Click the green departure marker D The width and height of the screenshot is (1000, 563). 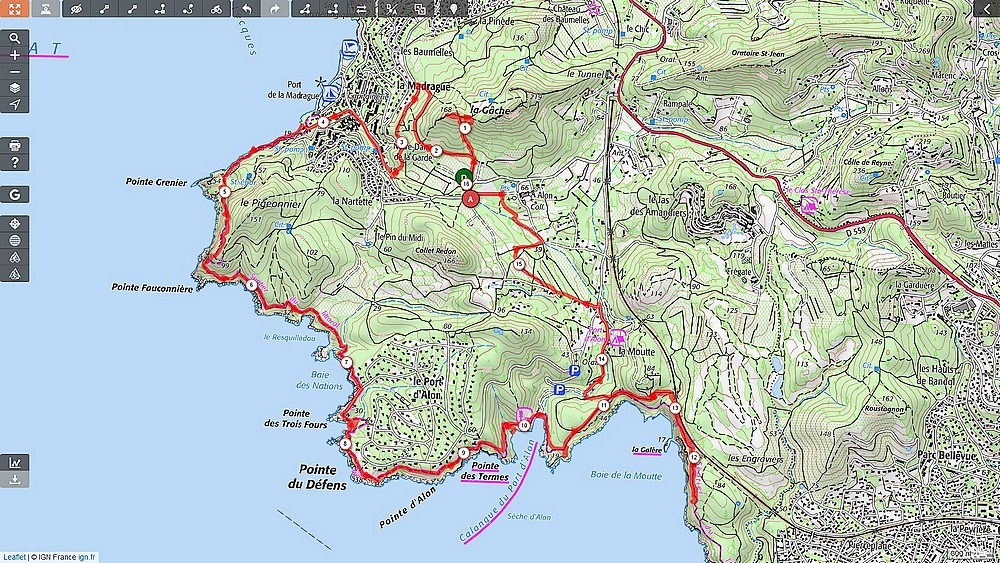pos(464,177)
